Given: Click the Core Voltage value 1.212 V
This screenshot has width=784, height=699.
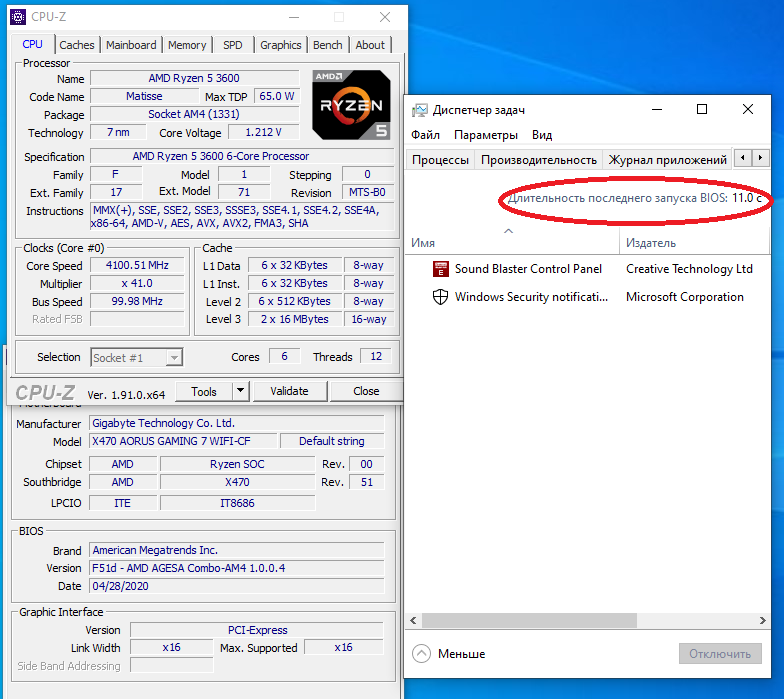Looking at the screenshot, I should [x=264, y=132].
